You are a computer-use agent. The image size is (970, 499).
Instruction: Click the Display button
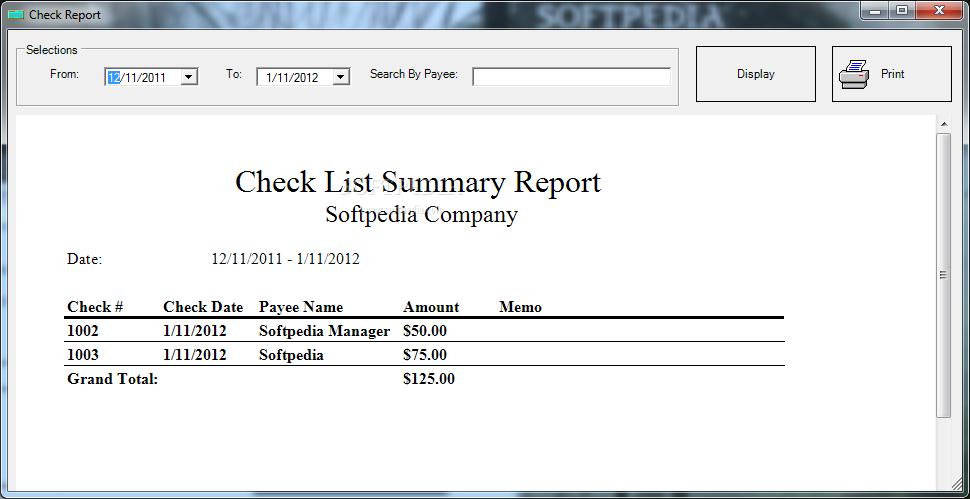(x=755, y=74)
